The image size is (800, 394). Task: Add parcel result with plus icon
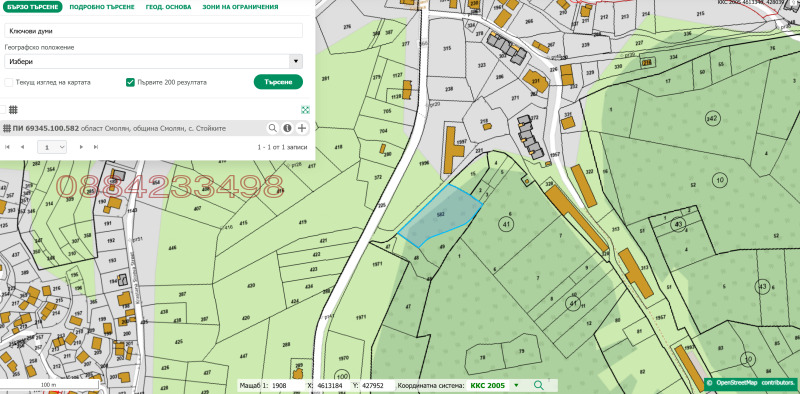[302, 128]
